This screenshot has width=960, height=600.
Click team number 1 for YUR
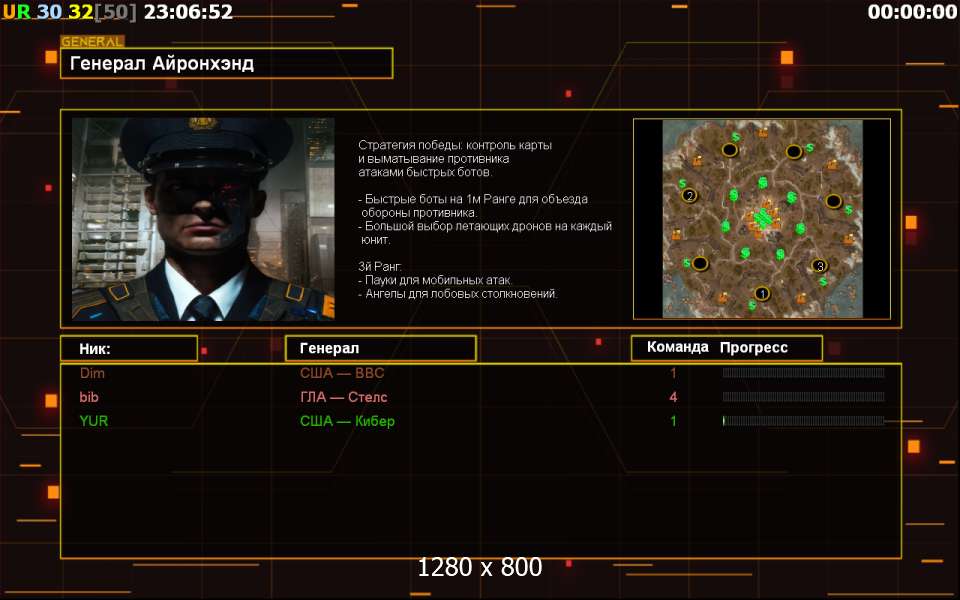click(x=673, y=421)
